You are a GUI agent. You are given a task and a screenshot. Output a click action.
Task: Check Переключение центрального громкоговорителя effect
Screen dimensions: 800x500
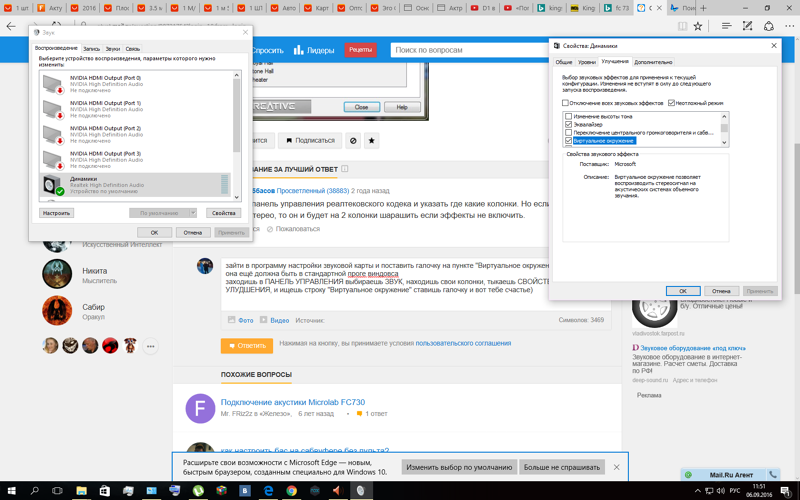tap(568, 133)
